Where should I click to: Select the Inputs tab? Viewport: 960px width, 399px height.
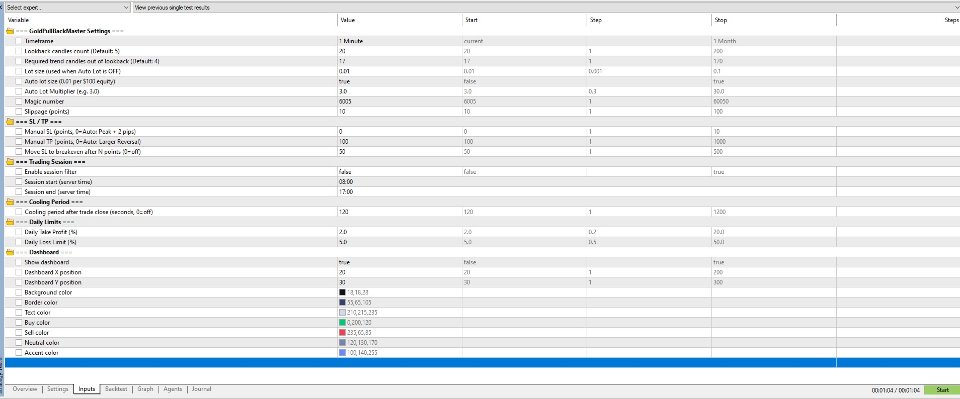pos(87,389)
